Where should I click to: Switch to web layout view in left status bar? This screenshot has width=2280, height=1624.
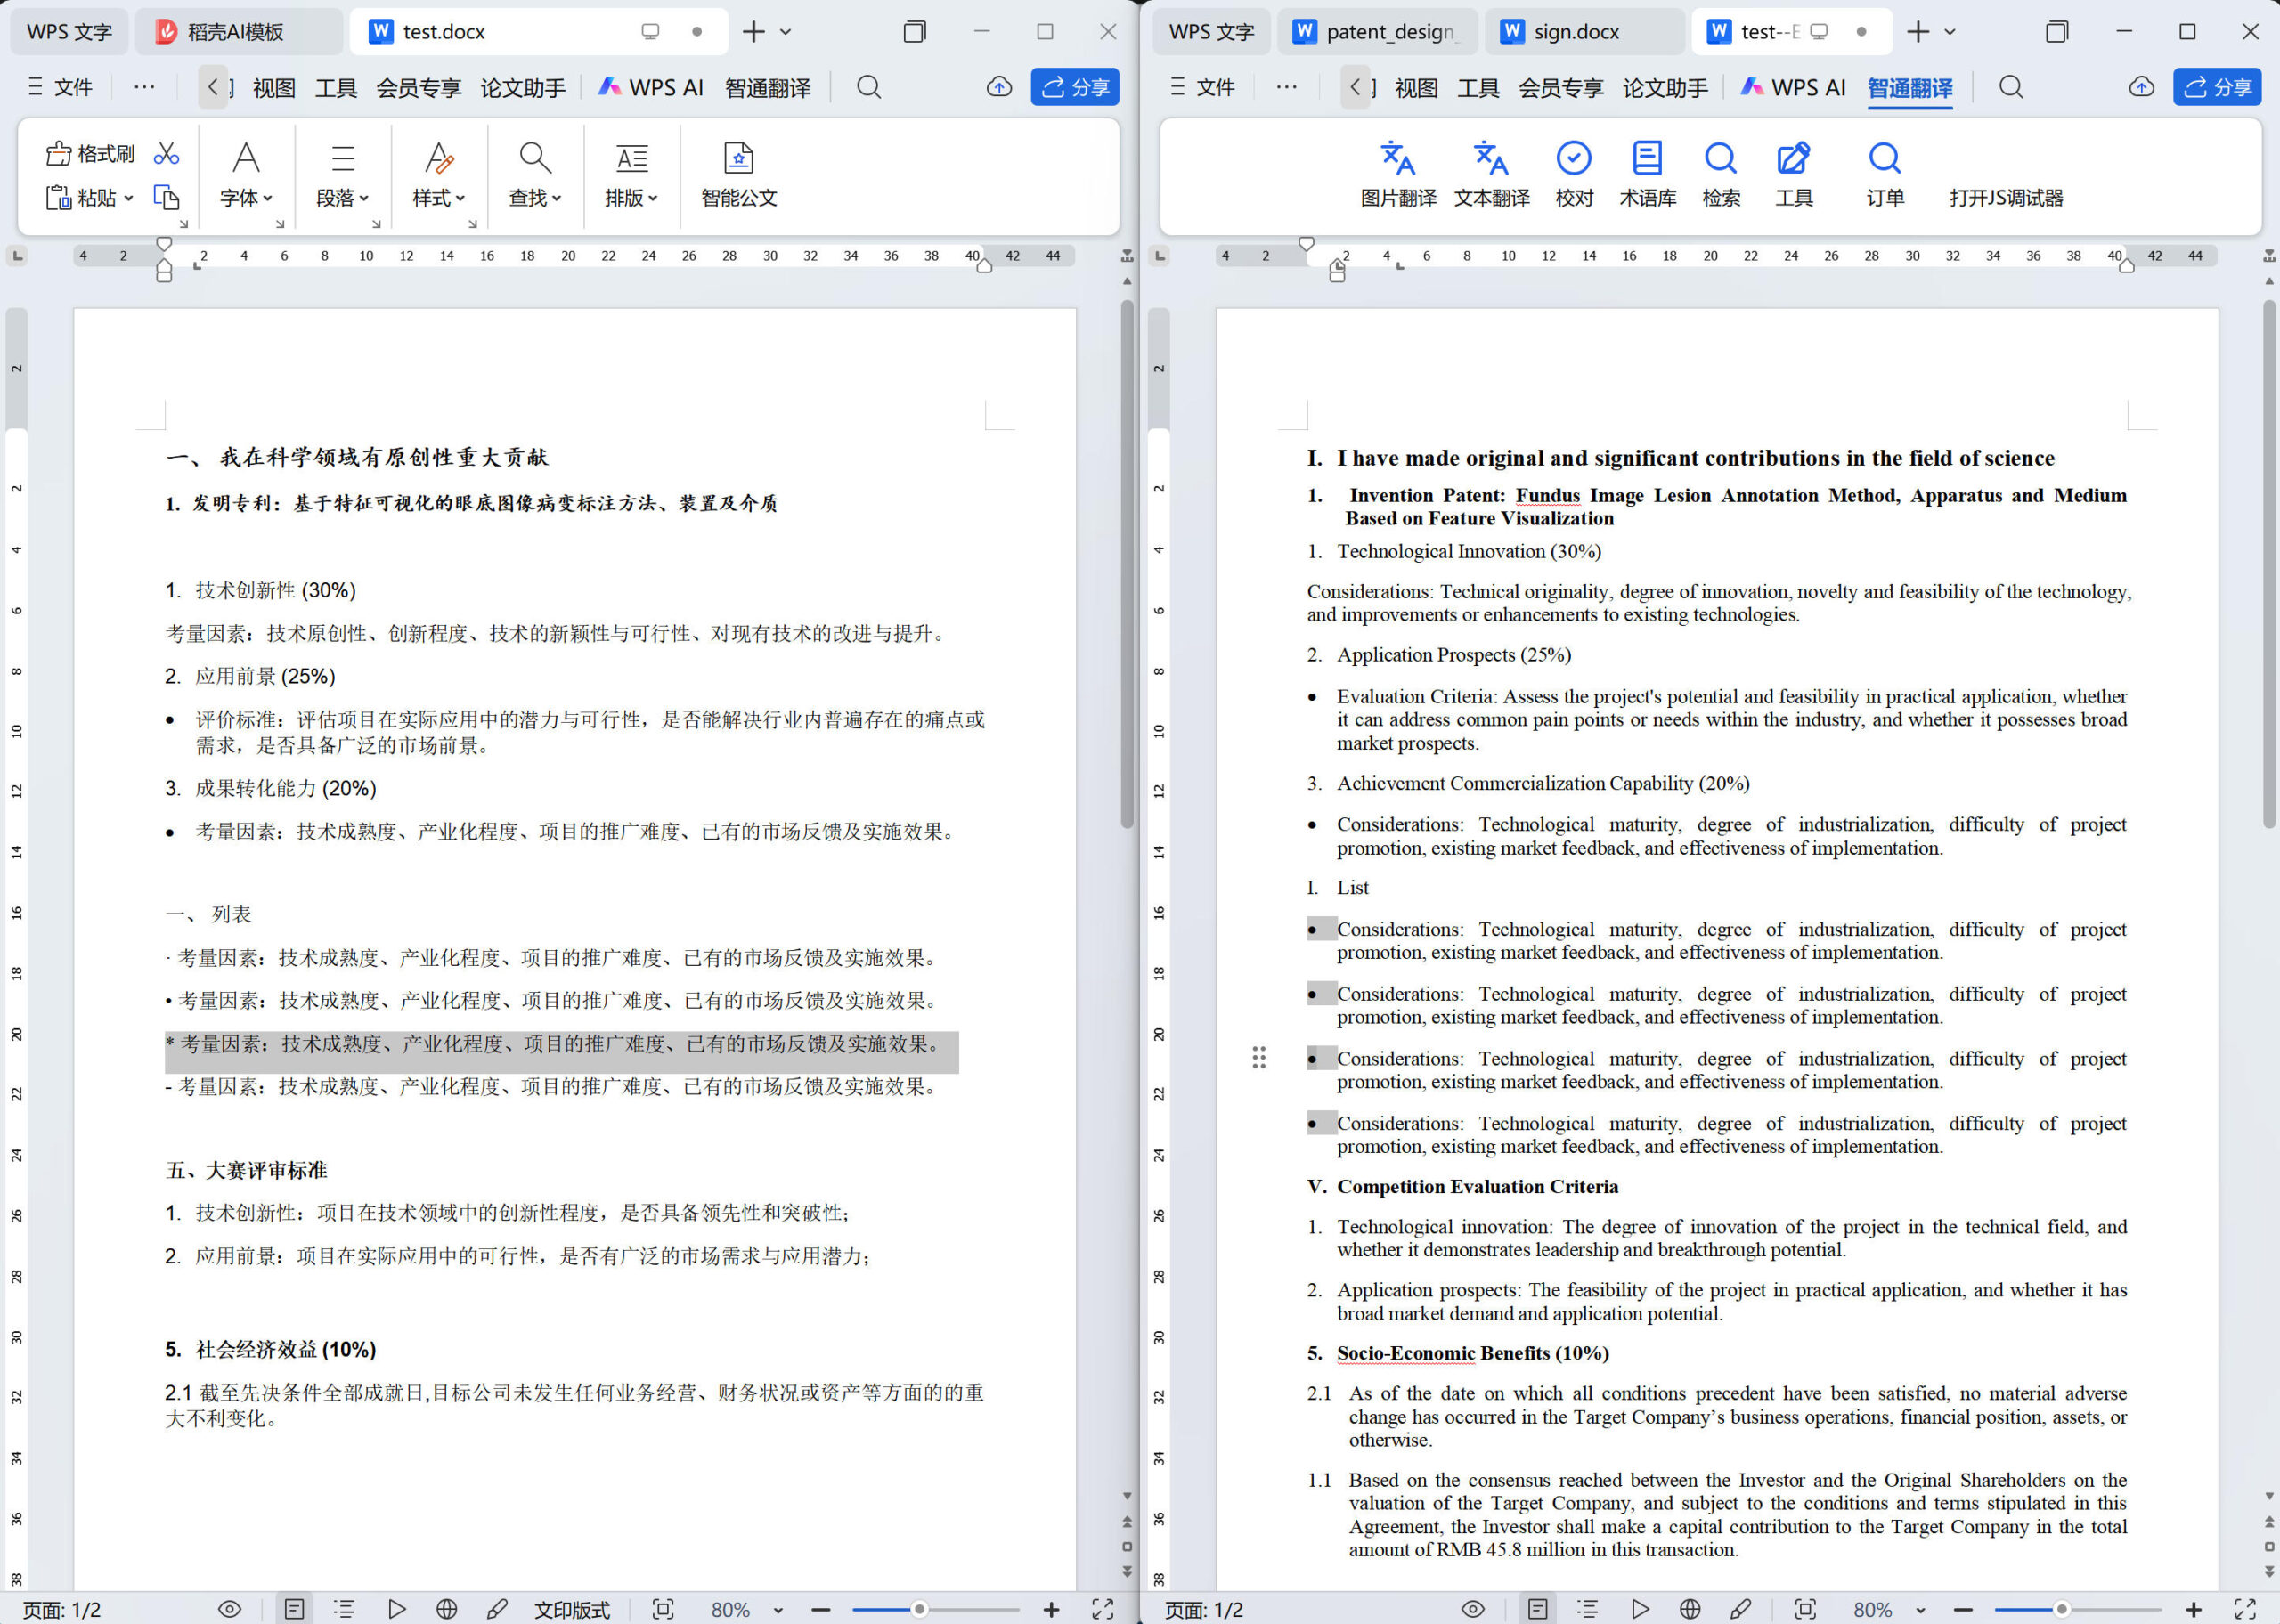(x=447, y=1609)
